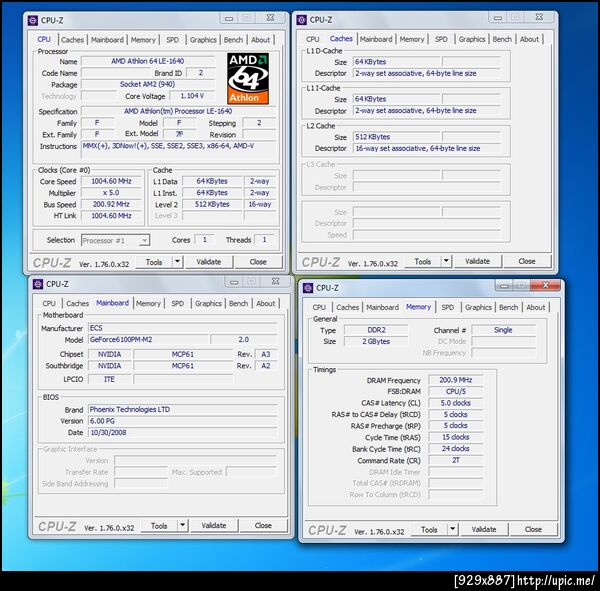Click the CPU-Z app icon in the Memory window title bar
Viewport: 600px width, 591px height.
[x=308, y=288]
